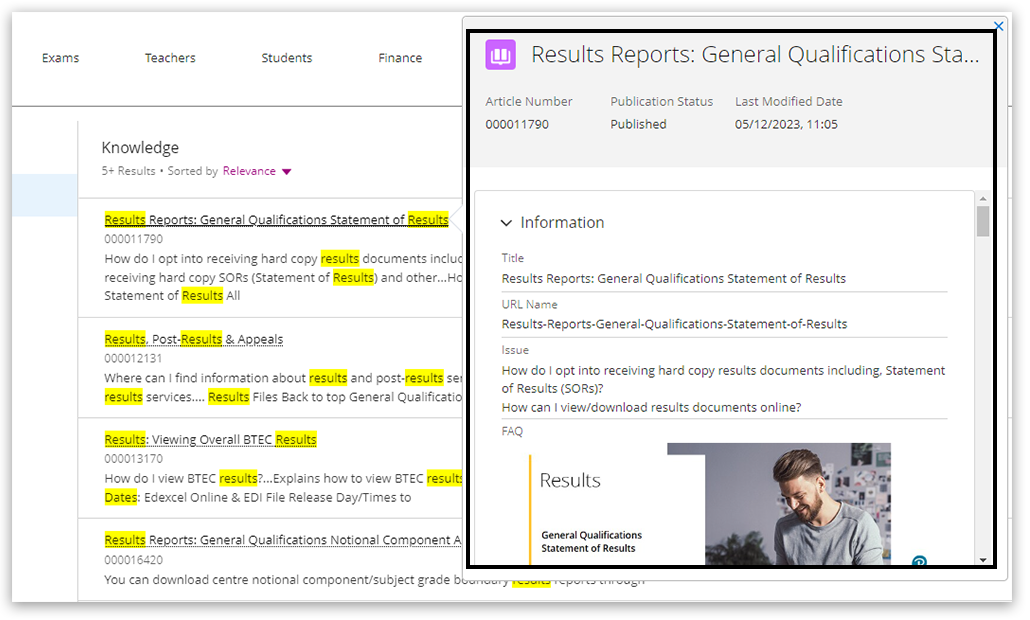Viewport: 1030px width, 620px height.
Task: Click the Pearson logo on FAQ banner
Action: (x=919, y=563)
